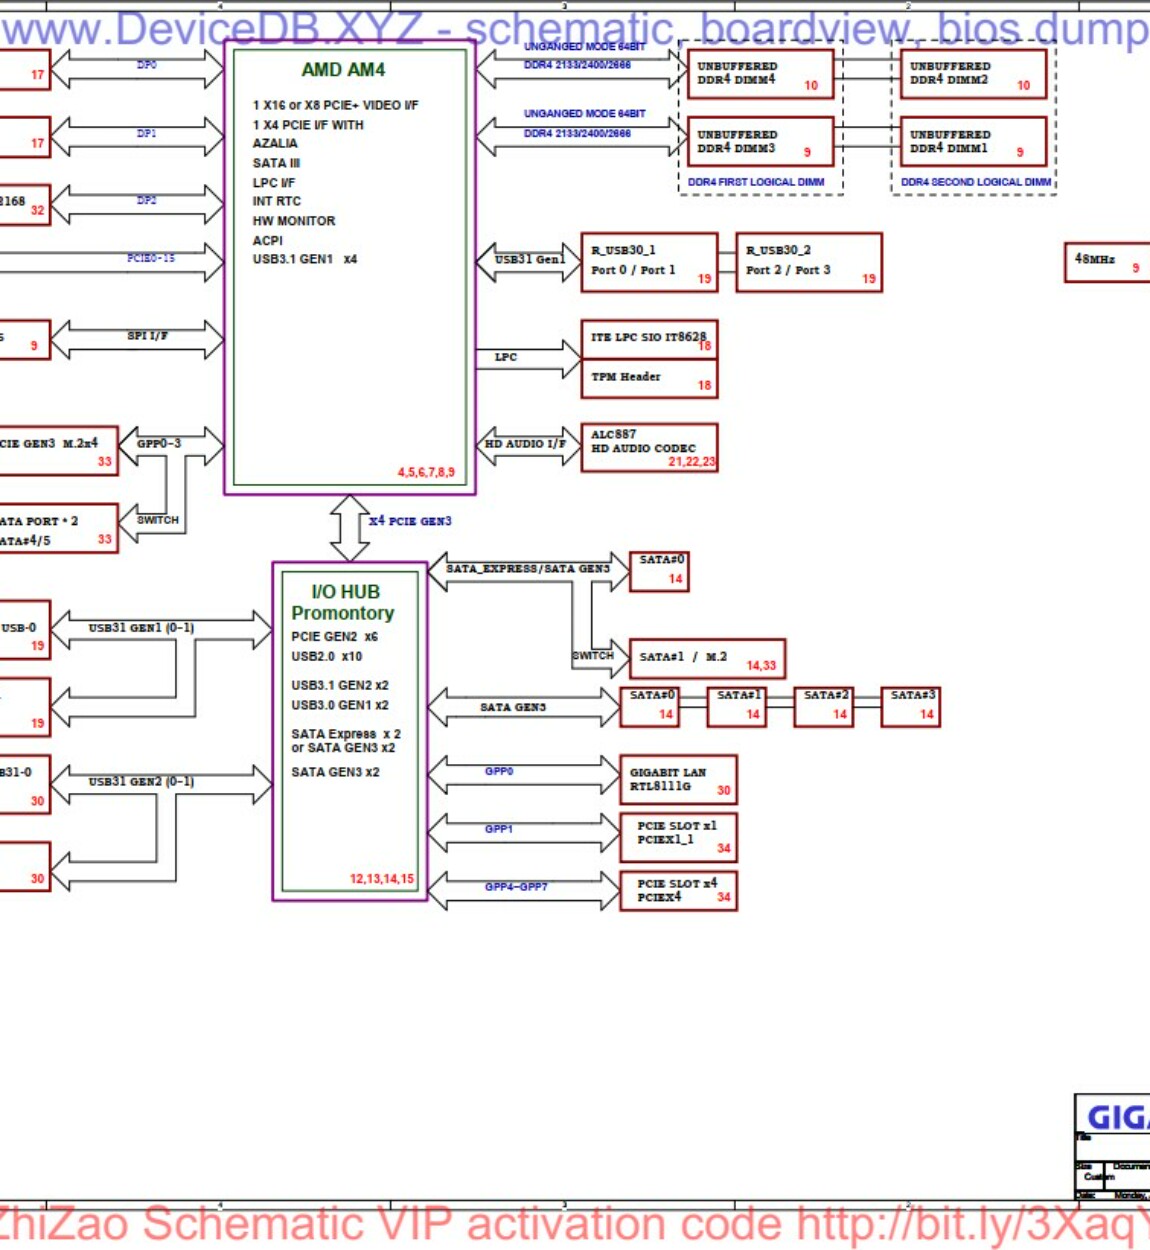1150x1250 pixels.
Task: Click the 'LPC I/F' feature text
Action: pos(273,183)
